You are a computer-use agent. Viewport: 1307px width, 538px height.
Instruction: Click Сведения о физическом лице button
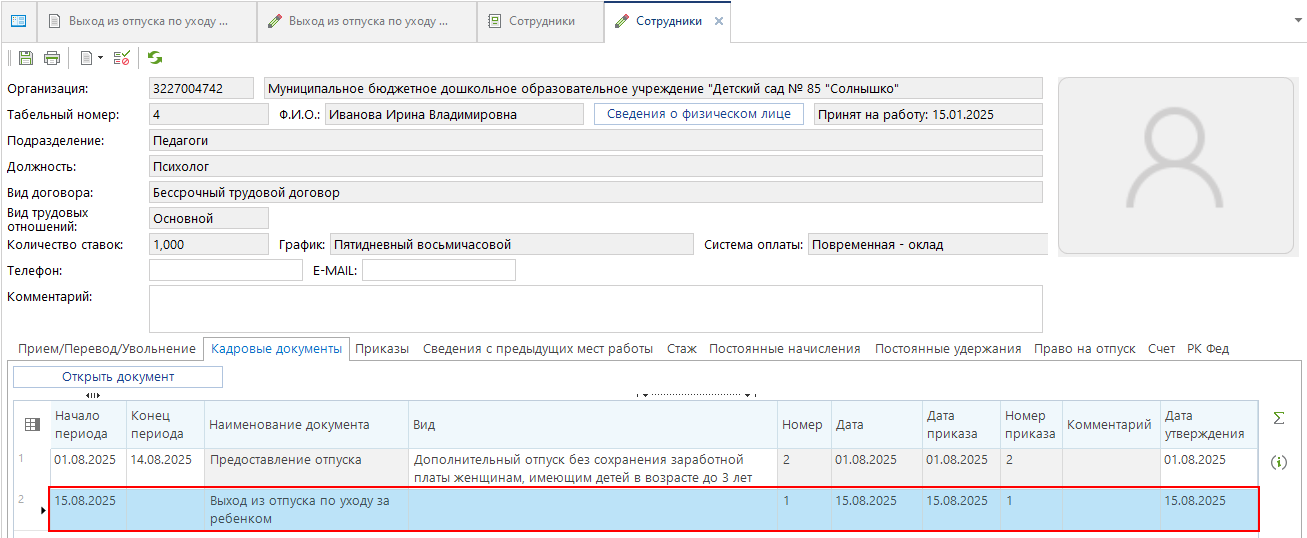pyautogui.click(x=699, y=114)
